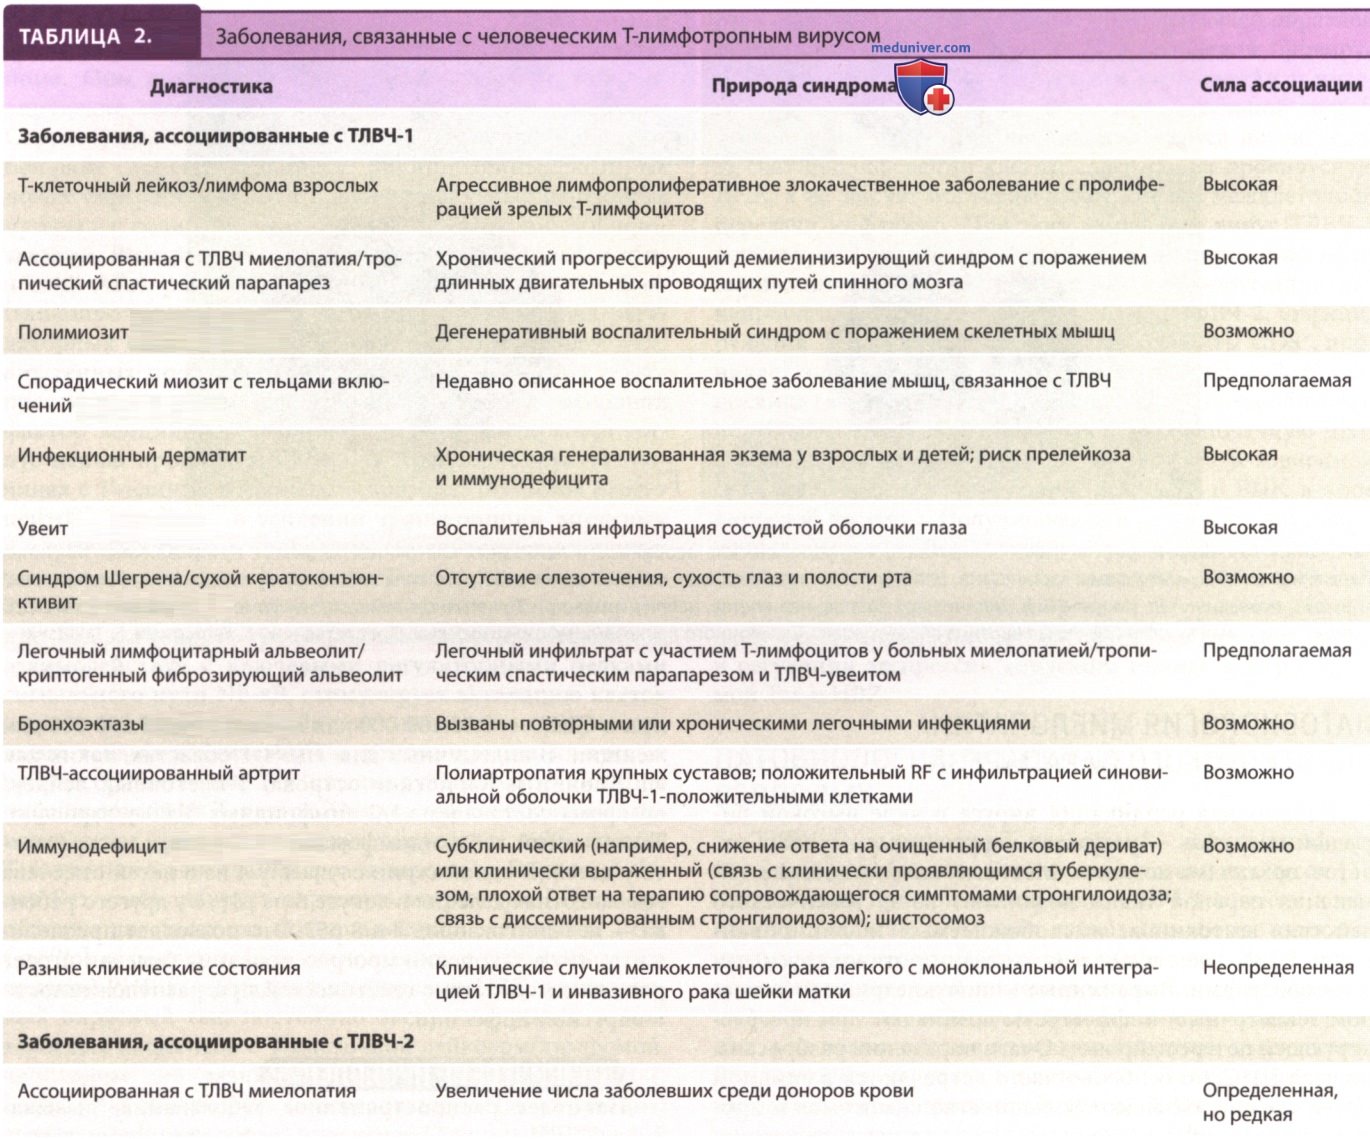Image resolution: width=1370 pixels, height=1139 pixels.
Task: Click the description "Недавно описанное воспалительное заболевание мышц"
Action: [773, 380]
